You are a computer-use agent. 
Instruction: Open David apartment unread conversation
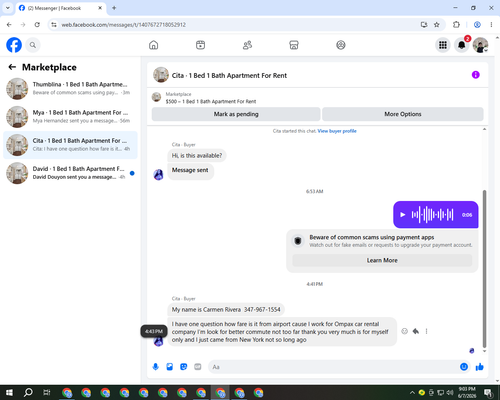70,173
